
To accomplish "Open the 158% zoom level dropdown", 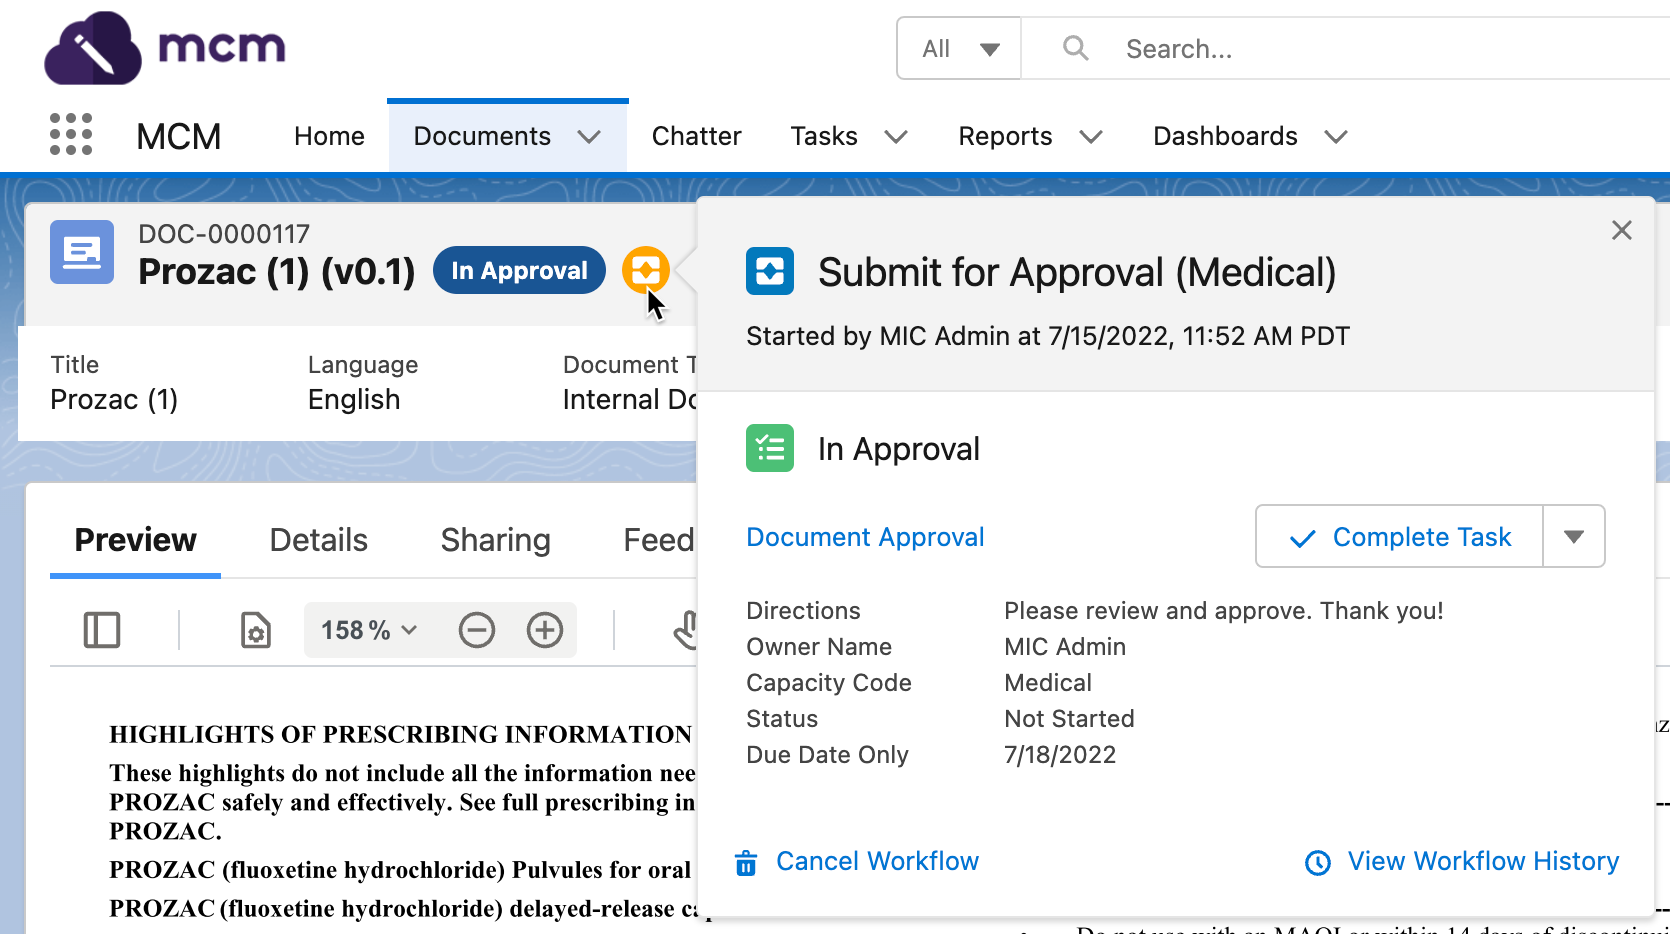I will click(x=368, y=631).
